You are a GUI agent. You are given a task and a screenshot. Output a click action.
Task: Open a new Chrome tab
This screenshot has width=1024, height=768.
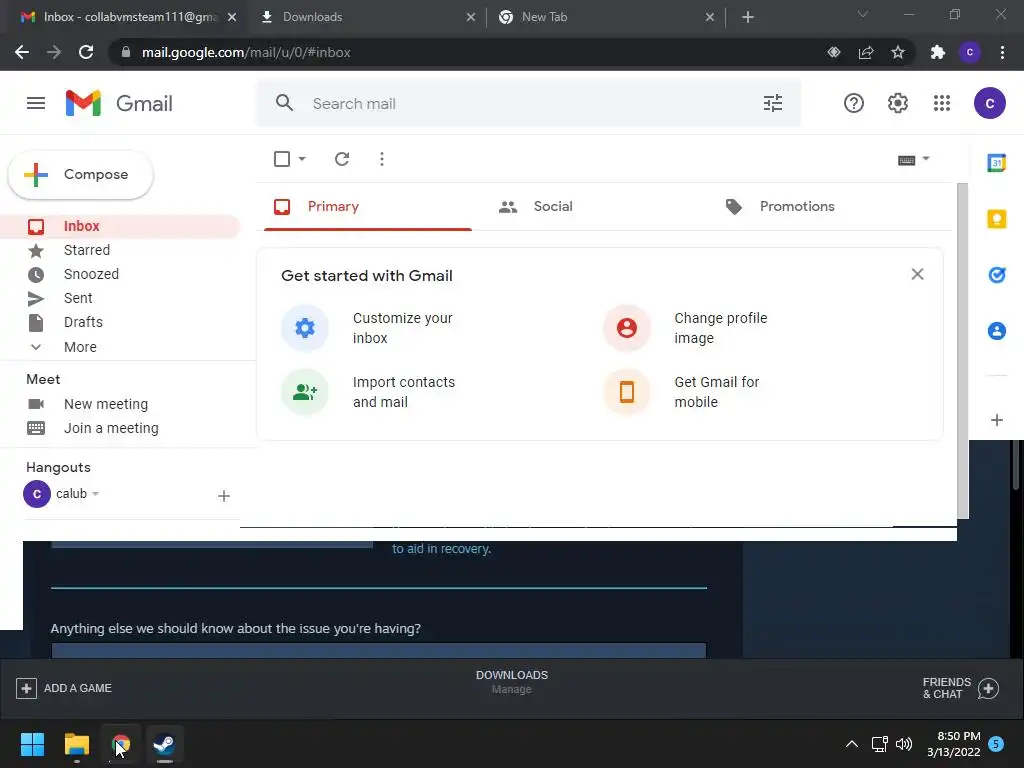748,17
